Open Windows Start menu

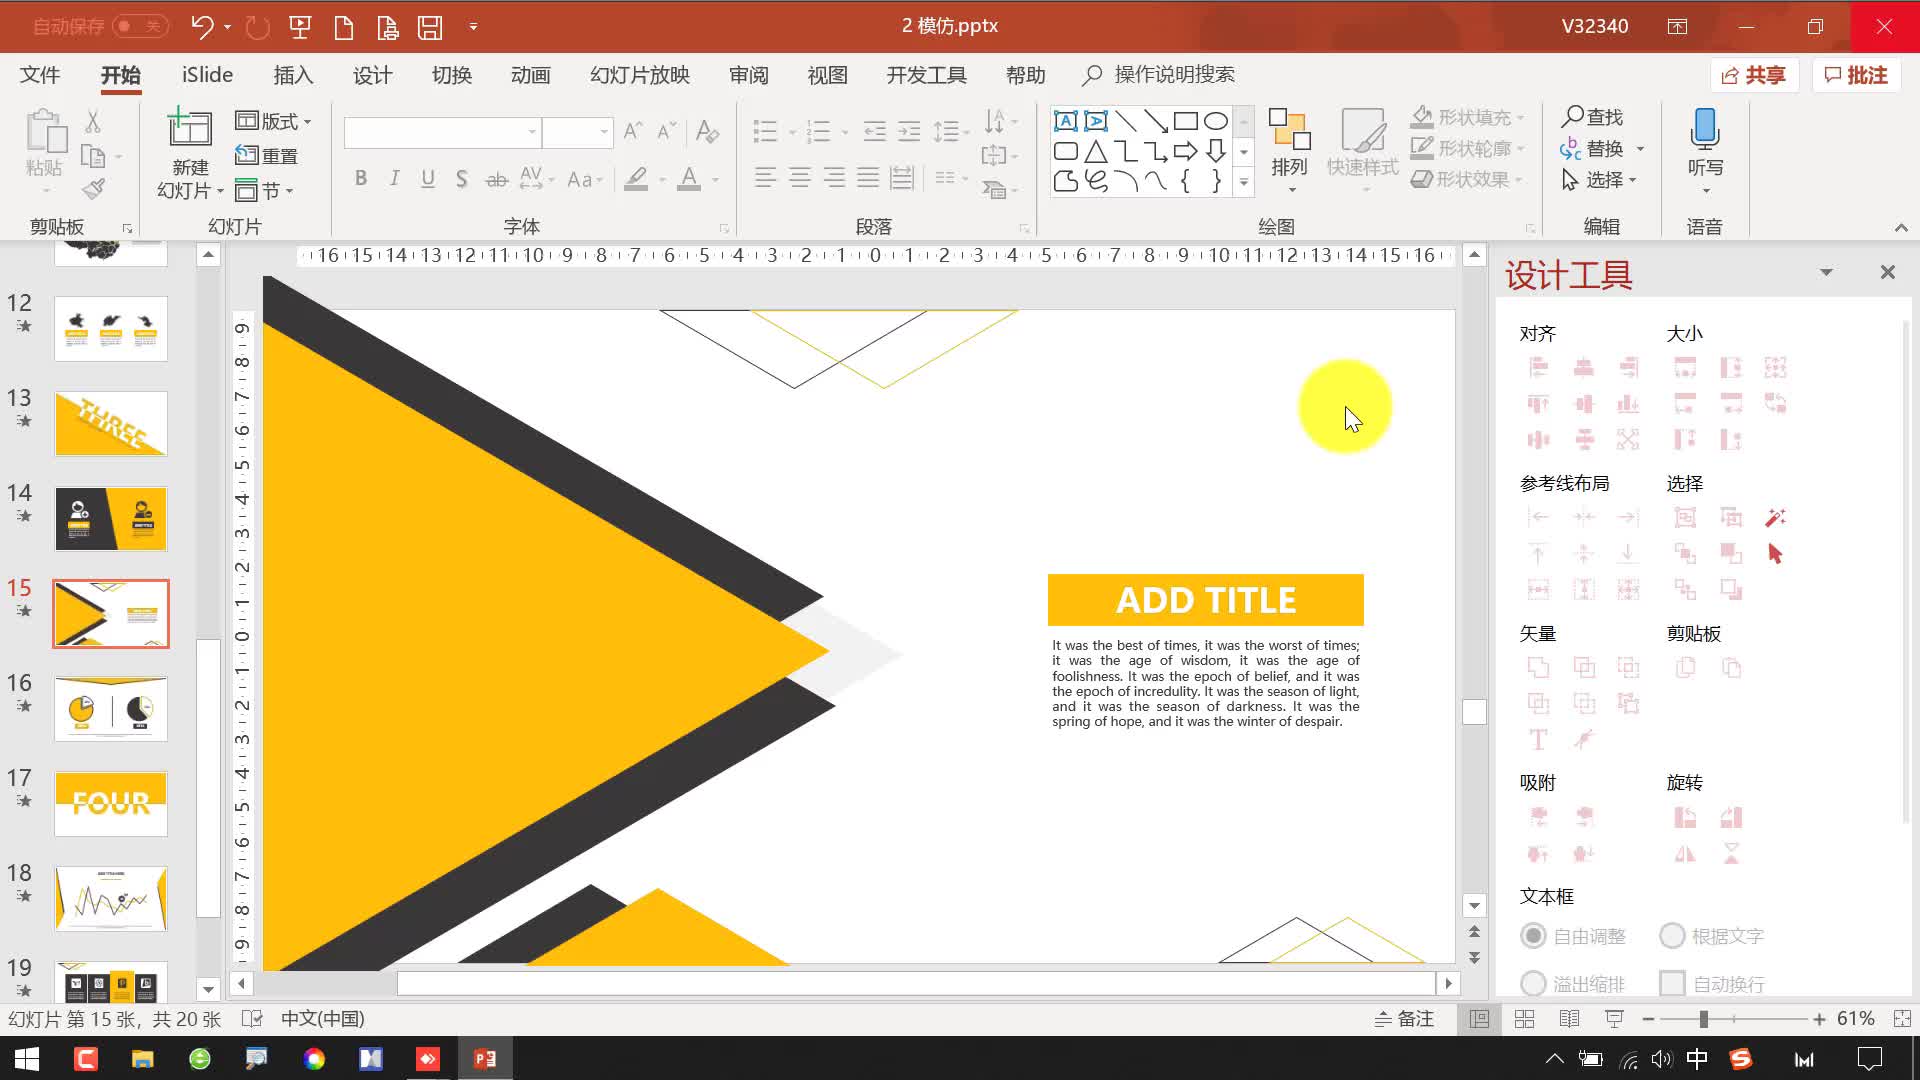click(x=27, y=1059)
